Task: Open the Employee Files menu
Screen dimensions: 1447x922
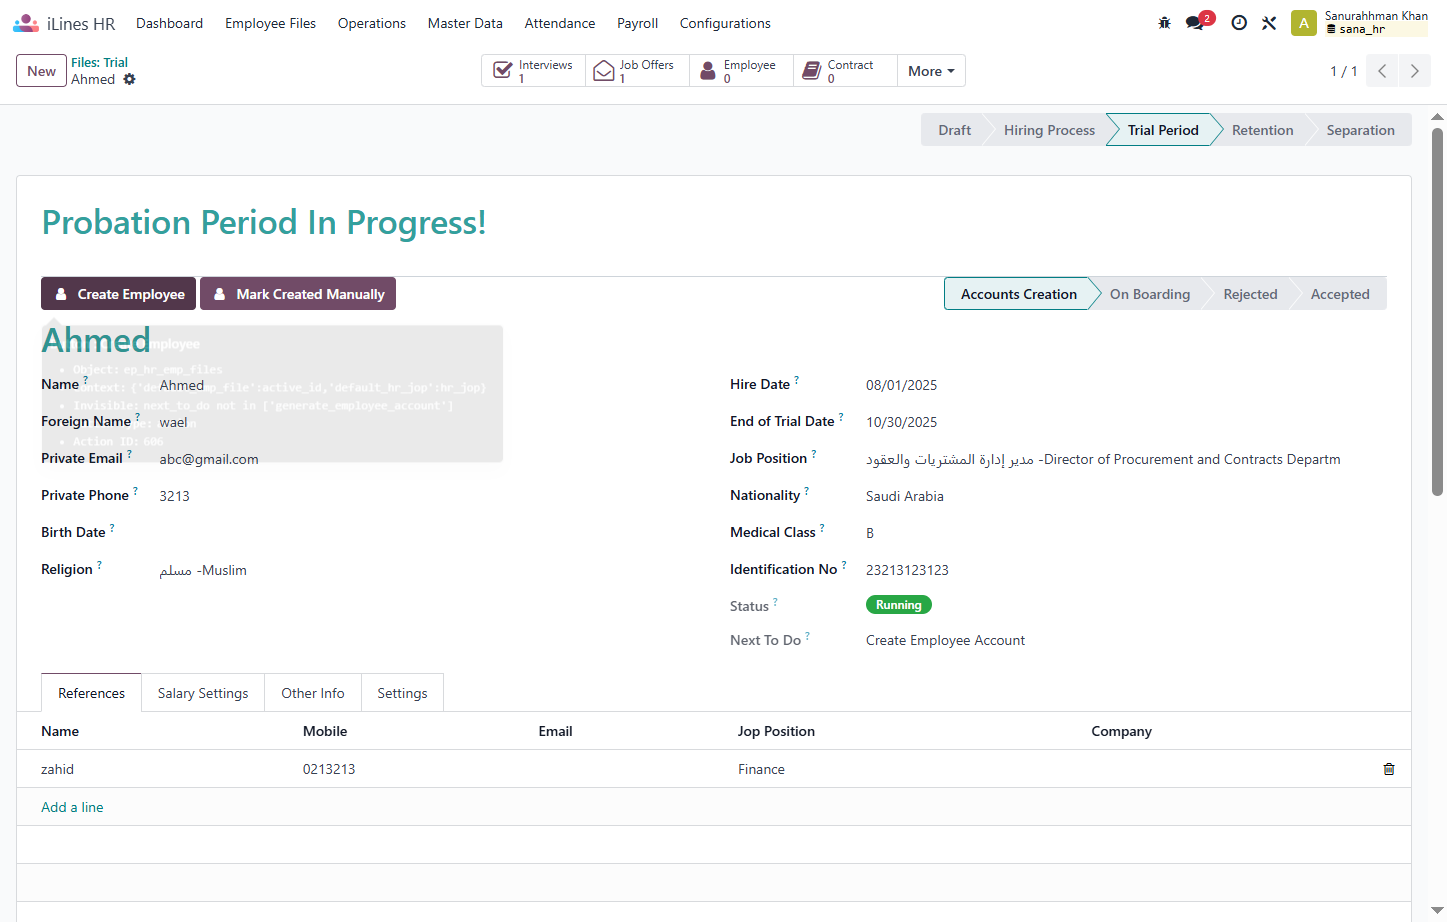Action: point(270,23)
